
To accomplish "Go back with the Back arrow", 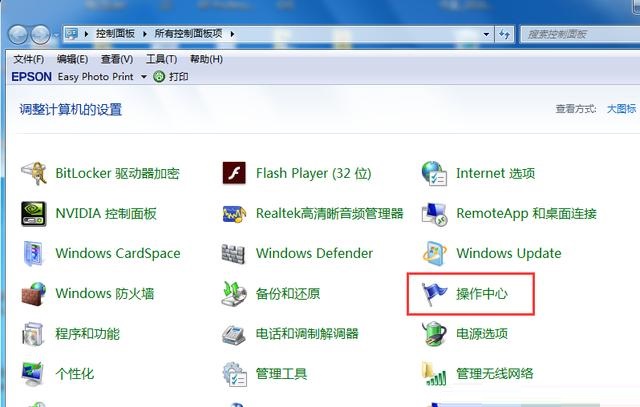I will point(18,34).
